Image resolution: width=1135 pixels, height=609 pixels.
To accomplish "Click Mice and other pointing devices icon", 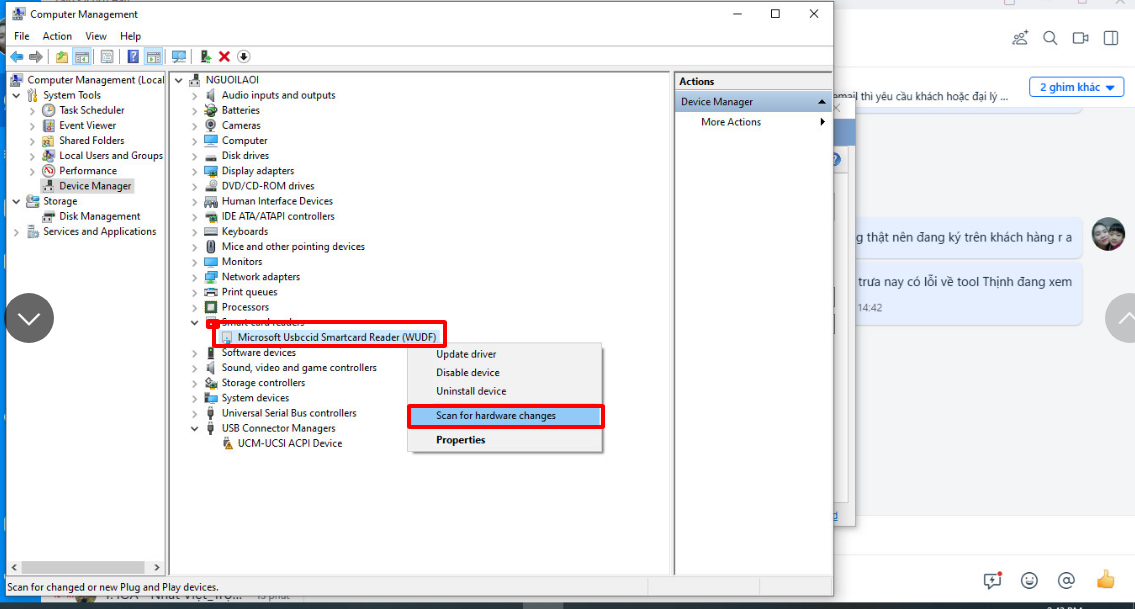I will (211, 247).
